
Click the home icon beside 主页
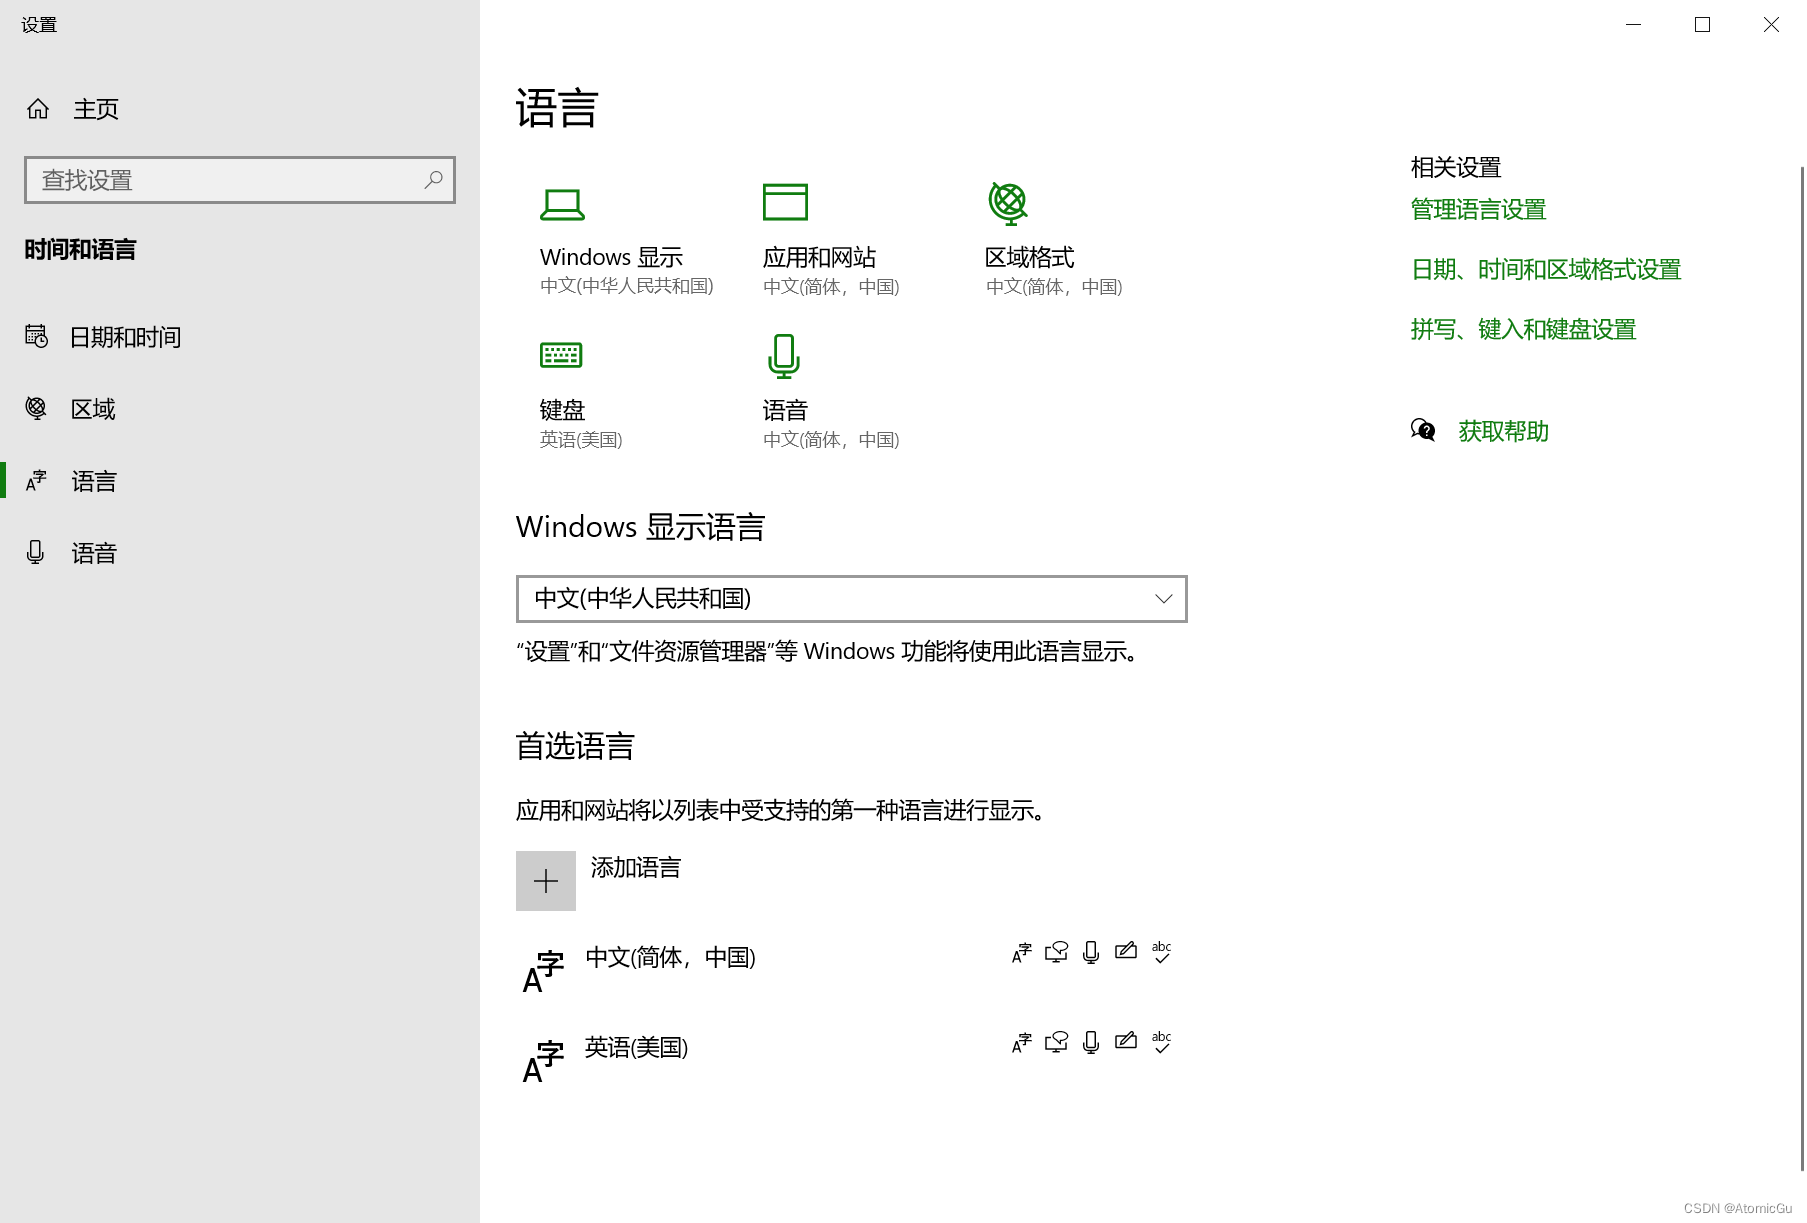coord(38,109)
